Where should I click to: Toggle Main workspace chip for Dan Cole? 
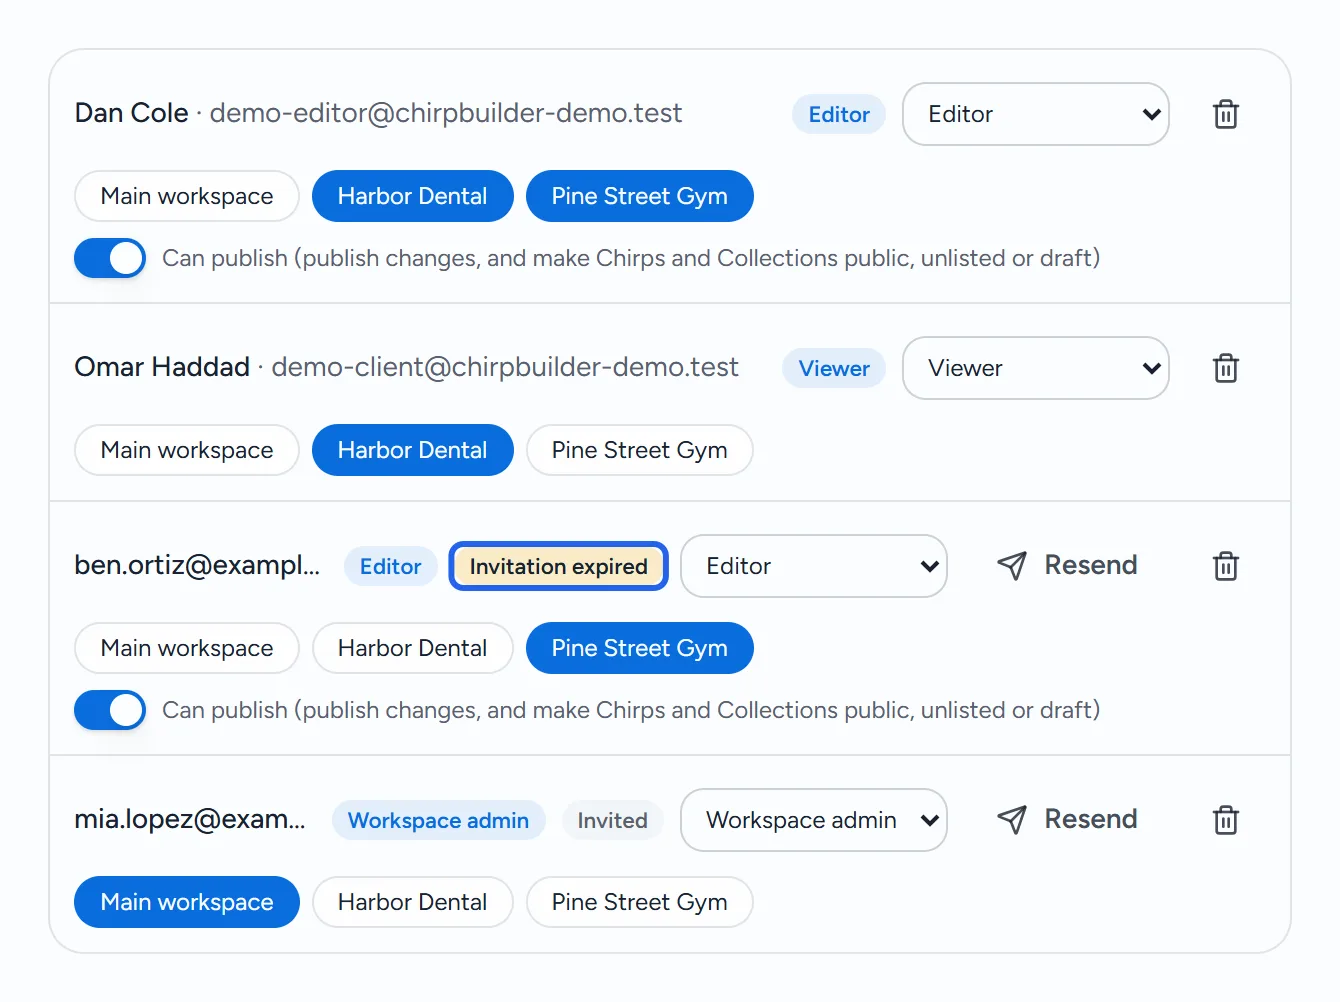click(x=187, y=196)
